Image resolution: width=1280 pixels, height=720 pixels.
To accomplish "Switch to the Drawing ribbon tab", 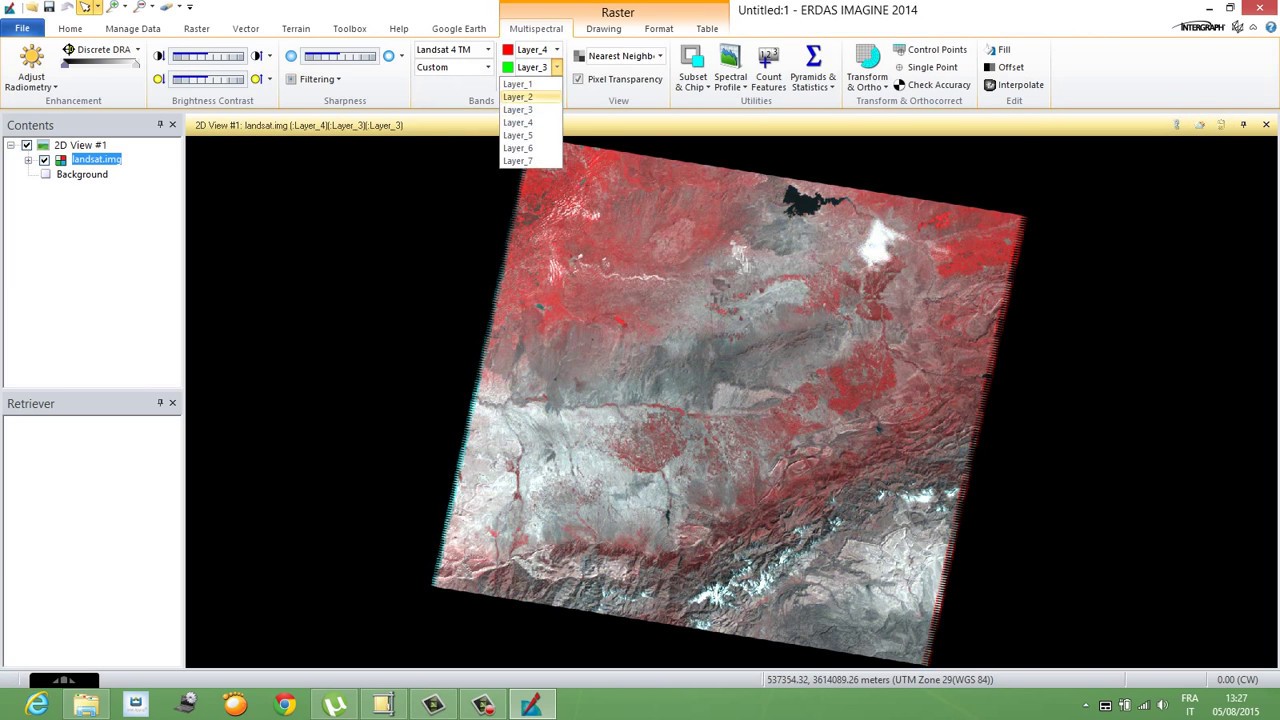I will [603, 29].
